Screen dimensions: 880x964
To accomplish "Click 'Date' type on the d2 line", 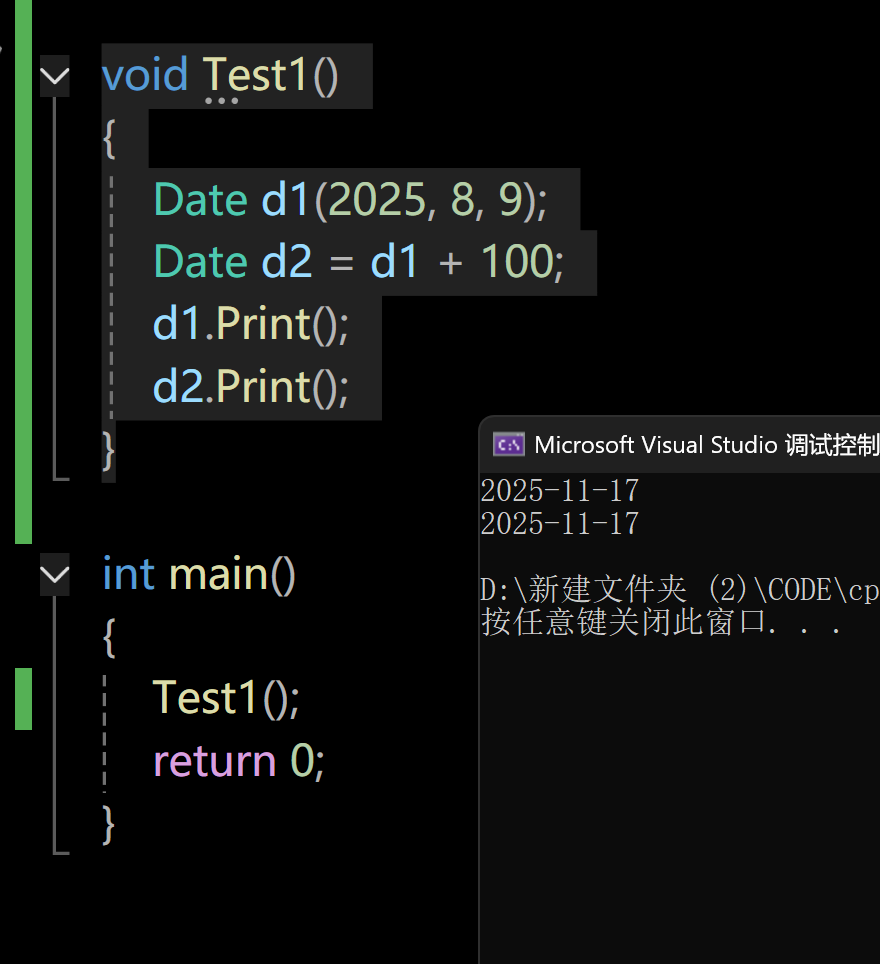I will click(x=200, y=262).
